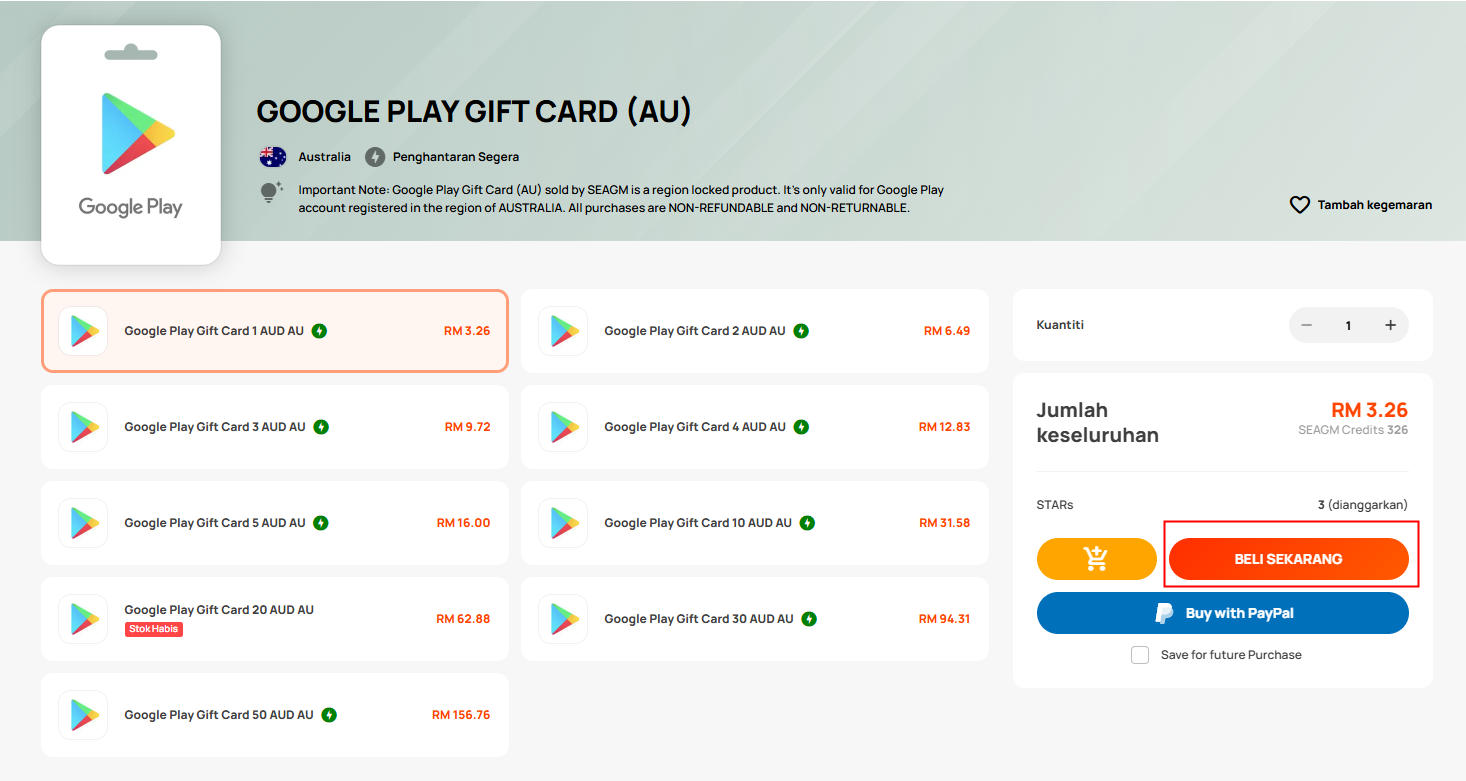Click the quantity number field
The image size is (1466, 781).
[1348, 325]
